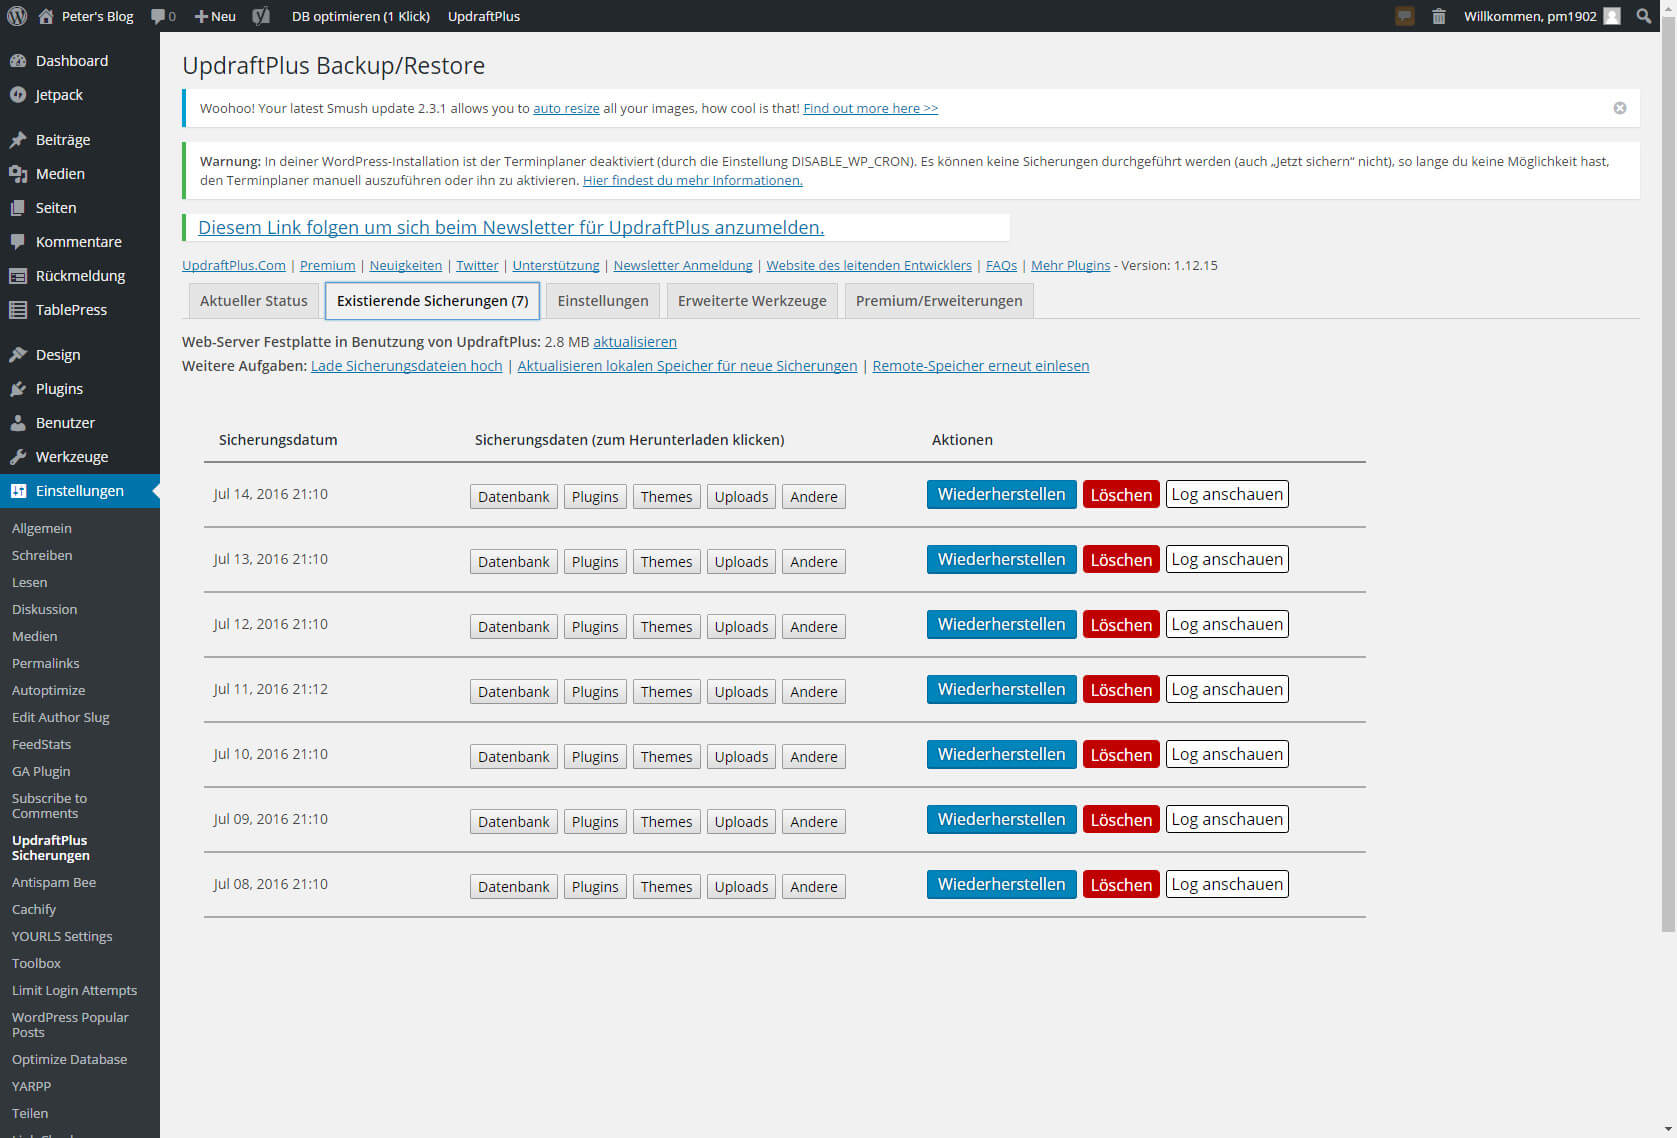The height and width of the screenshot is (1138, 1677).
Task: Delete the Jul 13, 2016 backup
Action: coord(1121,560)
